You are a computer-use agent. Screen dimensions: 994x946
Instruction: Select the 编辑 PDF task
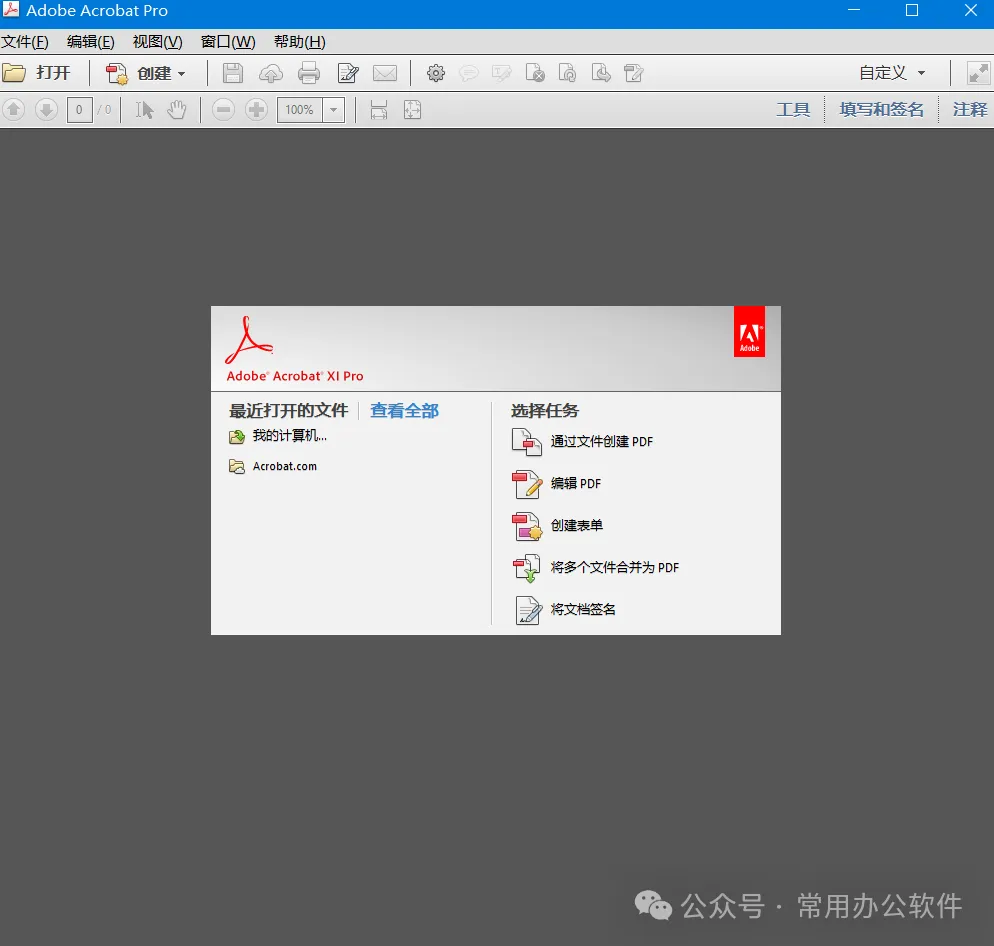[x=557, y=484]
